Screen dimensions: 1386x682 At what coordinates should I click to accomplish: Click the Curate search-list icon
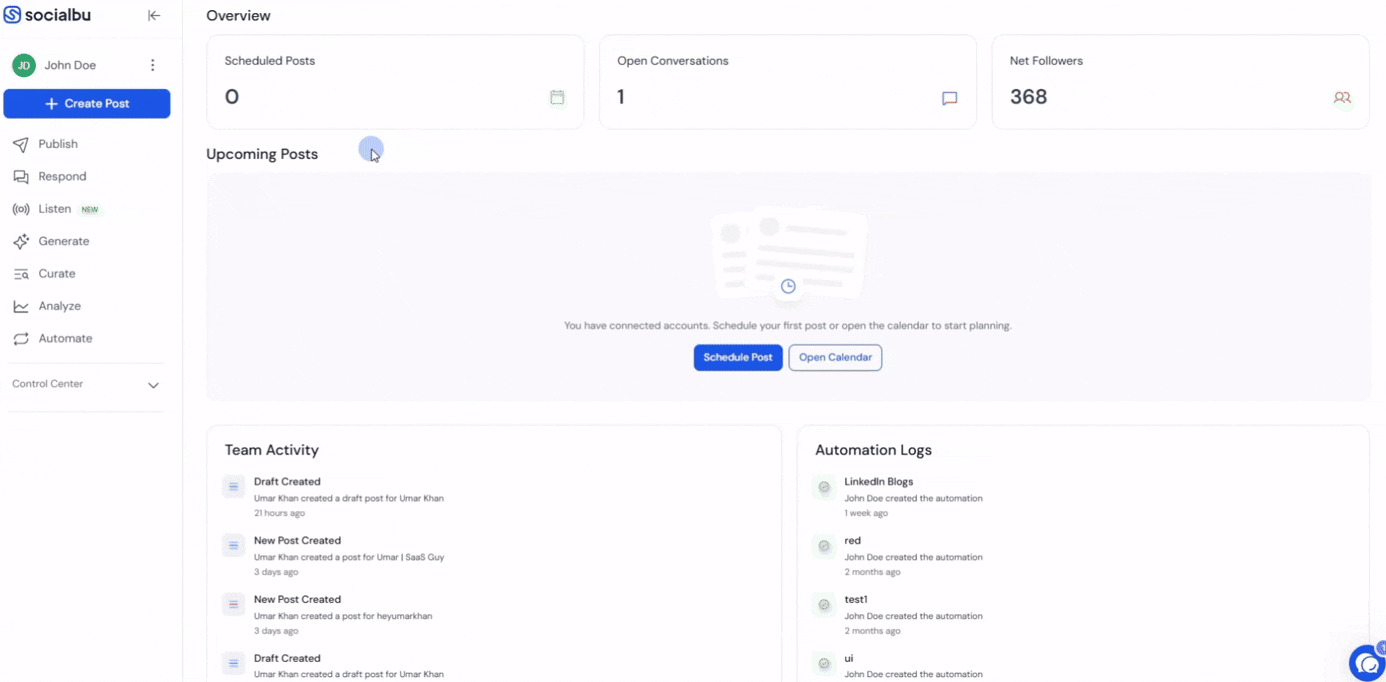pos(21,274)
